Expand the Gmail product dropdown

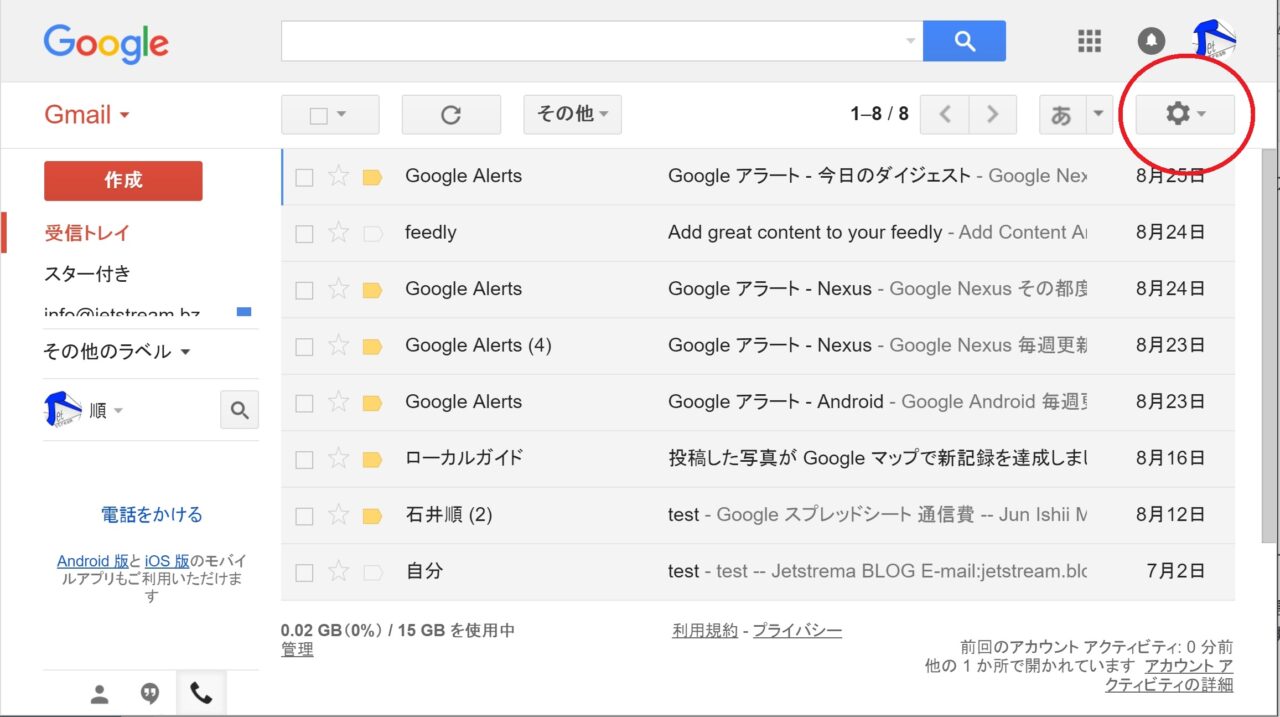point(87,115)
